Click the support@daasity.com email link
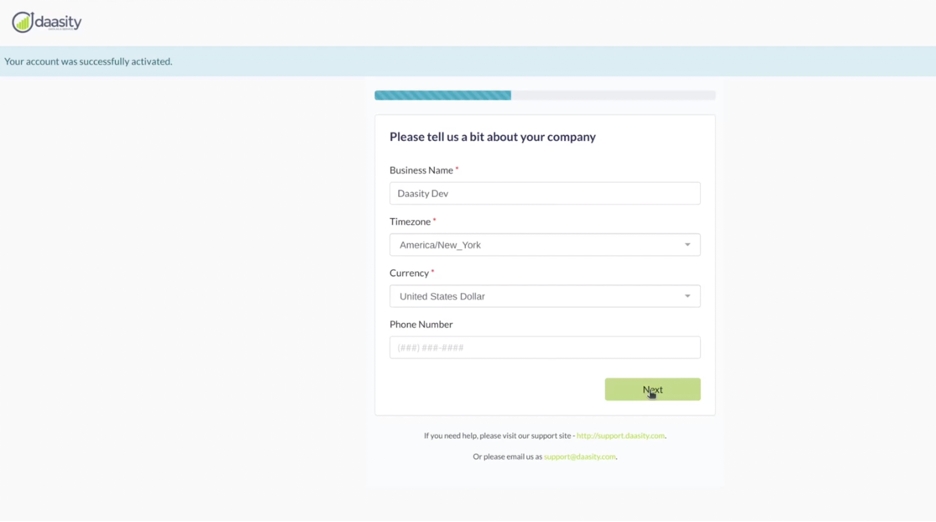936x522 pixels. click(x=579, y=457)
